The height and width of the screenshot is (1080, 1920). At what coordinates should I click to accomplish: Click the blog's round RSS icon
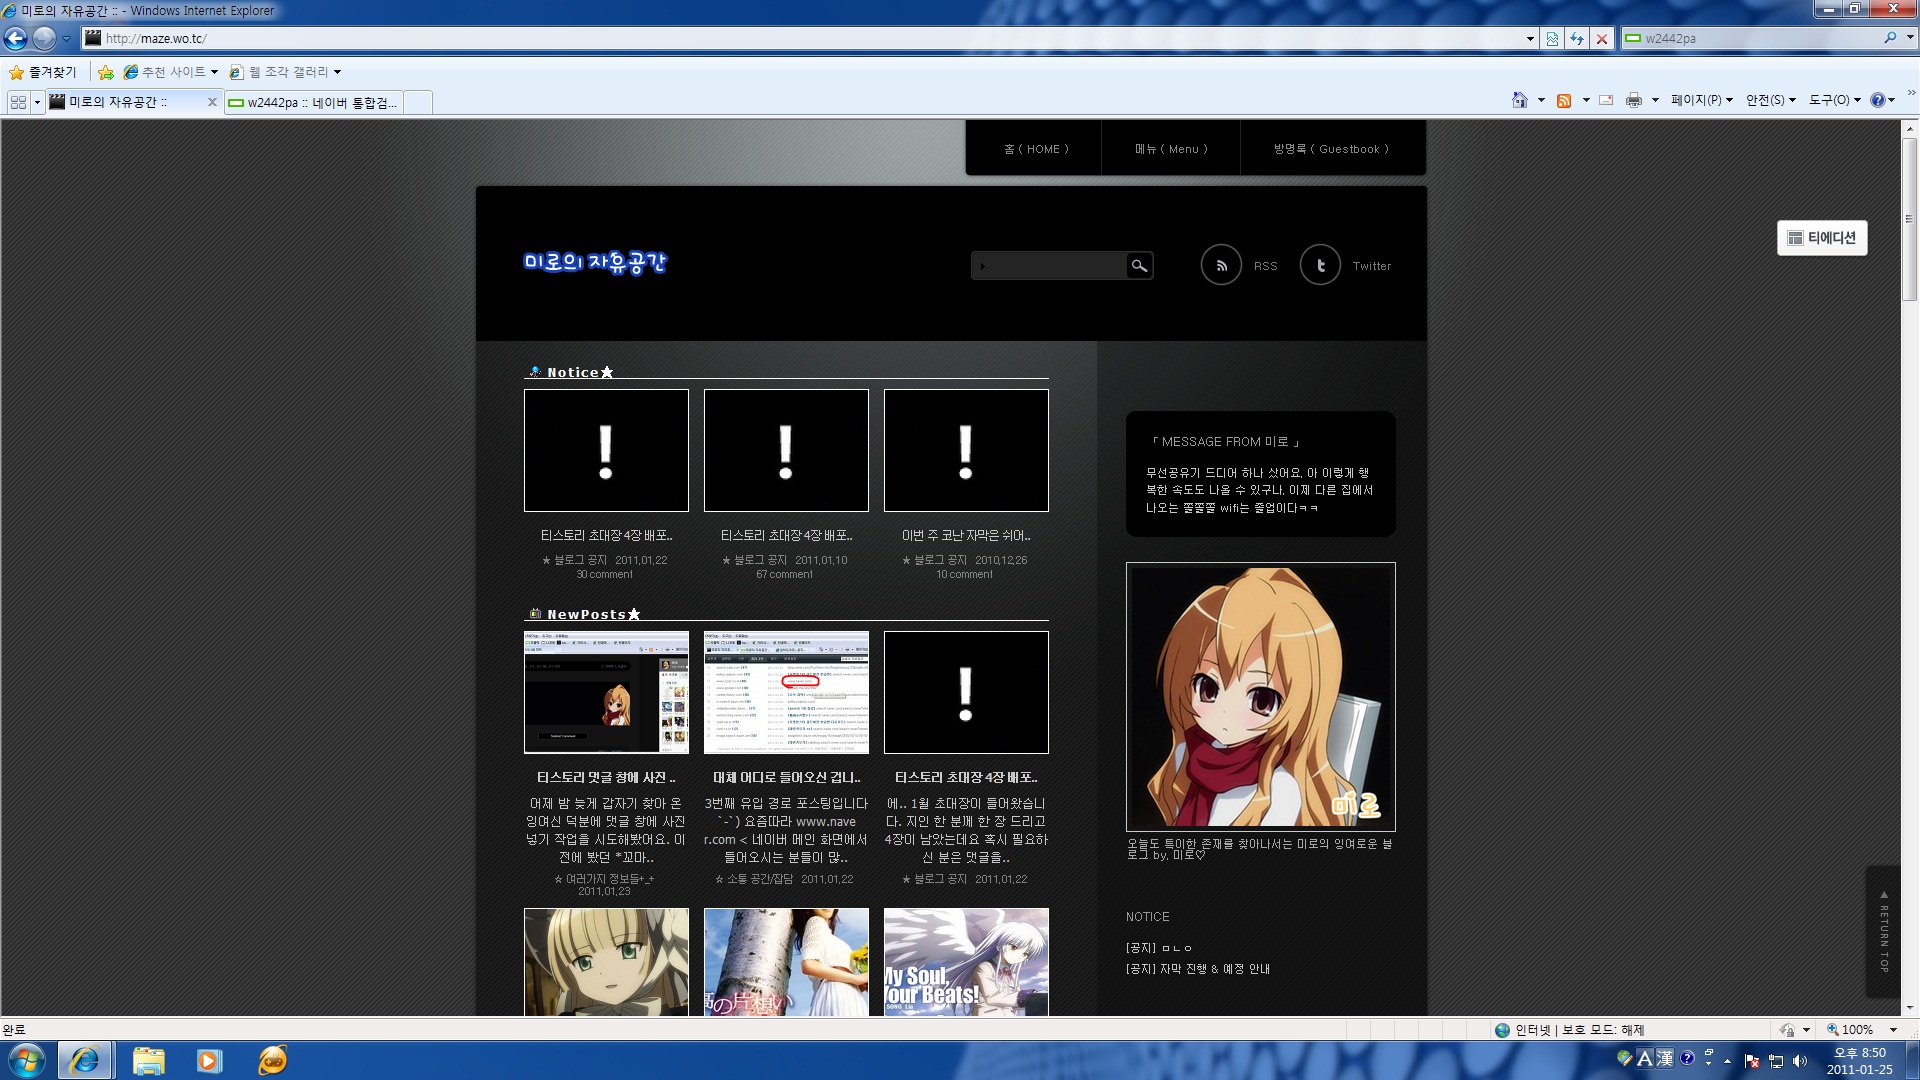(x=1221, y=265)
